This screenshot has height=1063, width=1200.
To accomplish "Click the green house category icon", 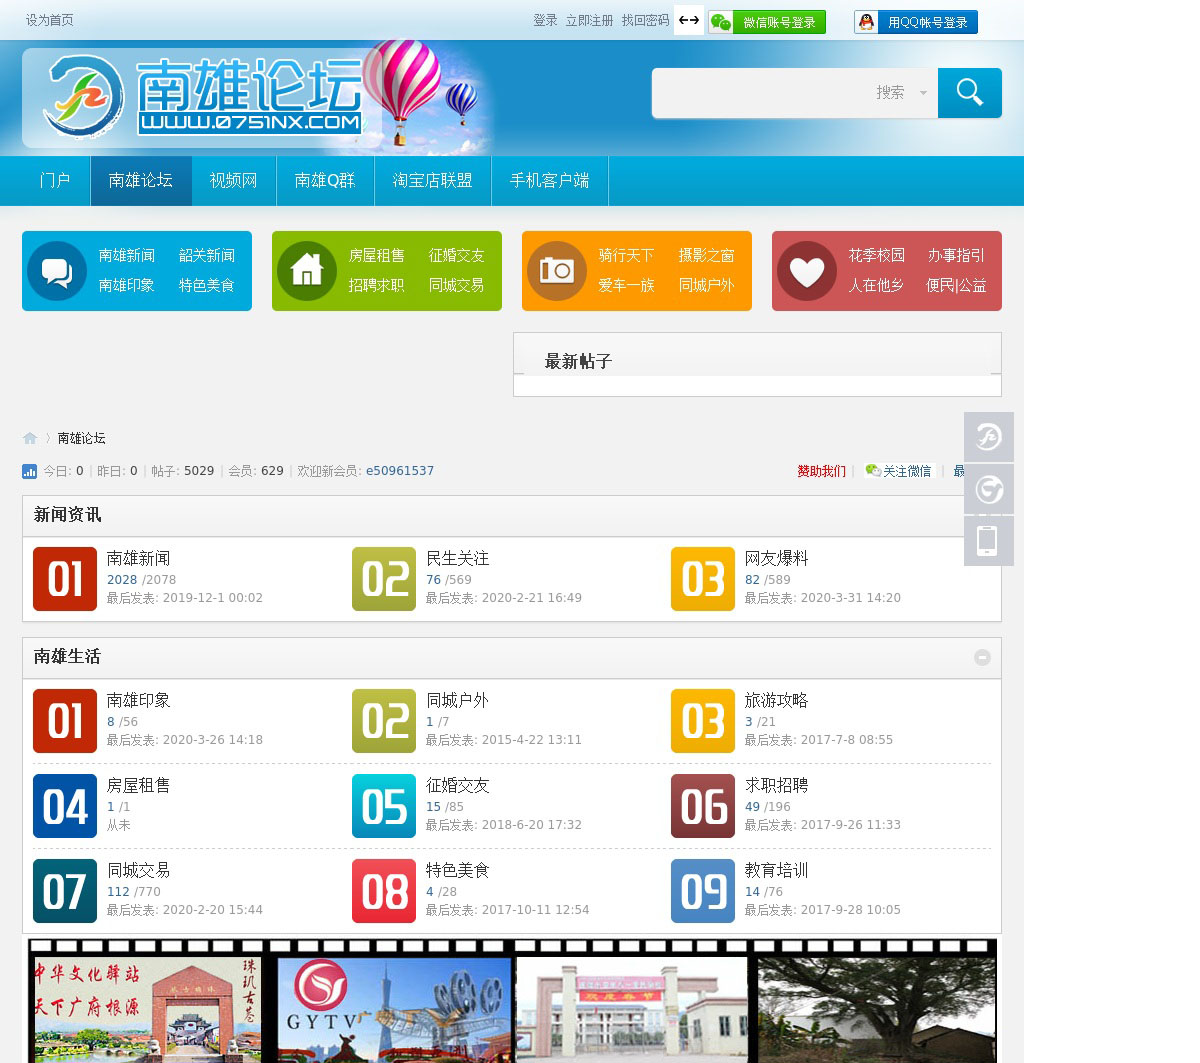I will [x=307, y=271].
